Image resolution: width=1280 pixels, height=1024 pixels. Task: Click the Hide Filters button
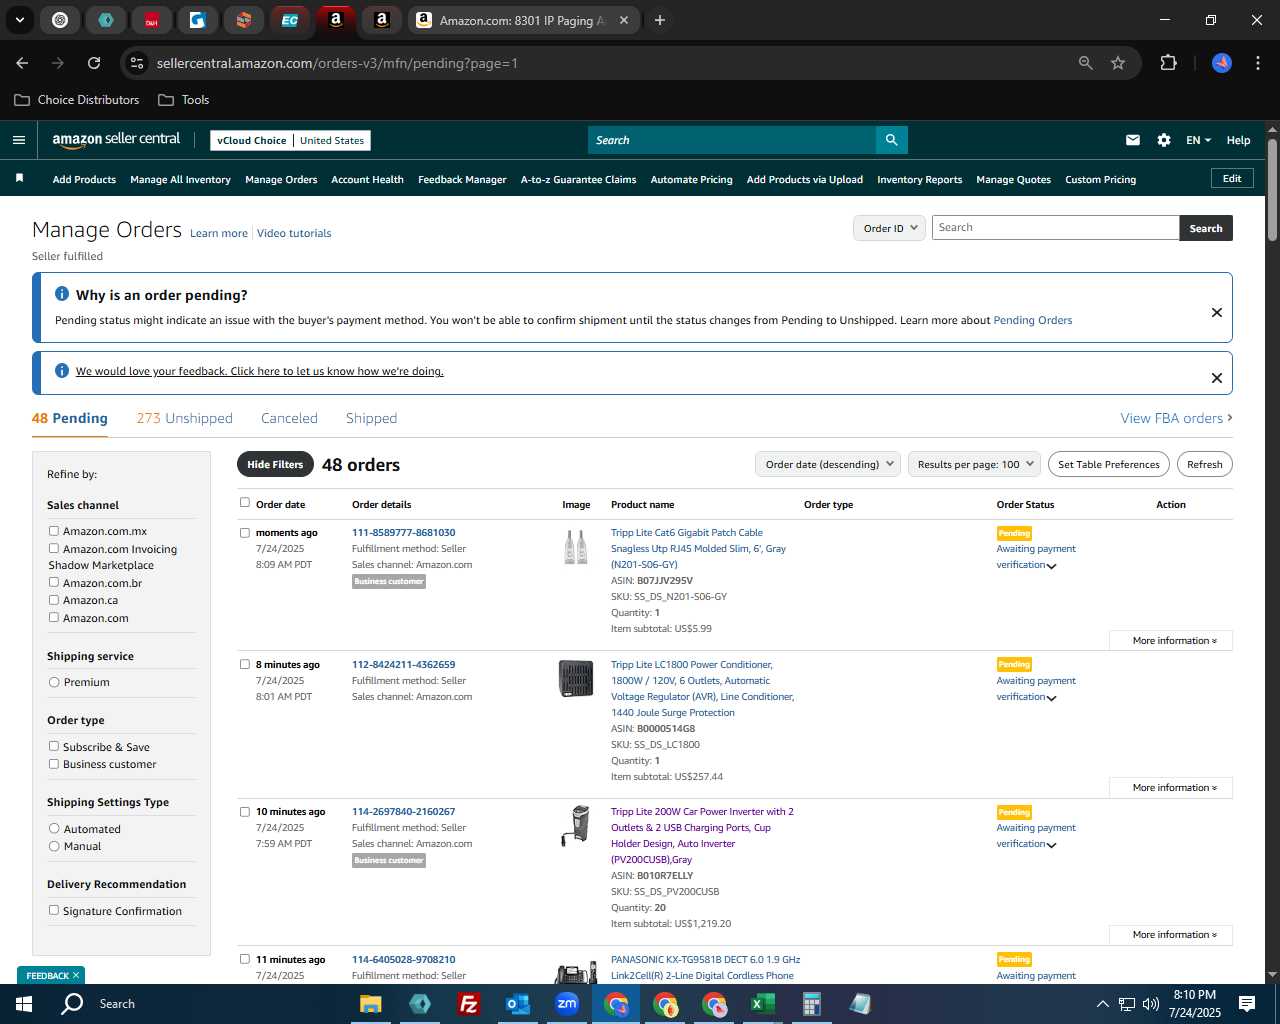point(275,464)
